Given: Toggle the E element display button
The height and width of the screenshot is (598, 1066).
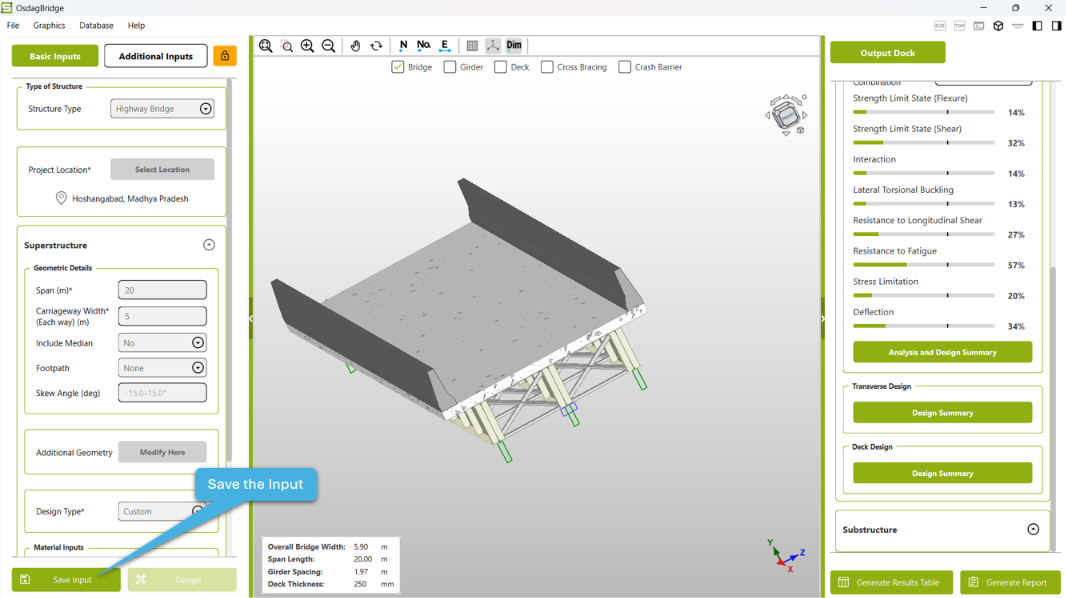Looking at the screenshot, I should point(445,46).
